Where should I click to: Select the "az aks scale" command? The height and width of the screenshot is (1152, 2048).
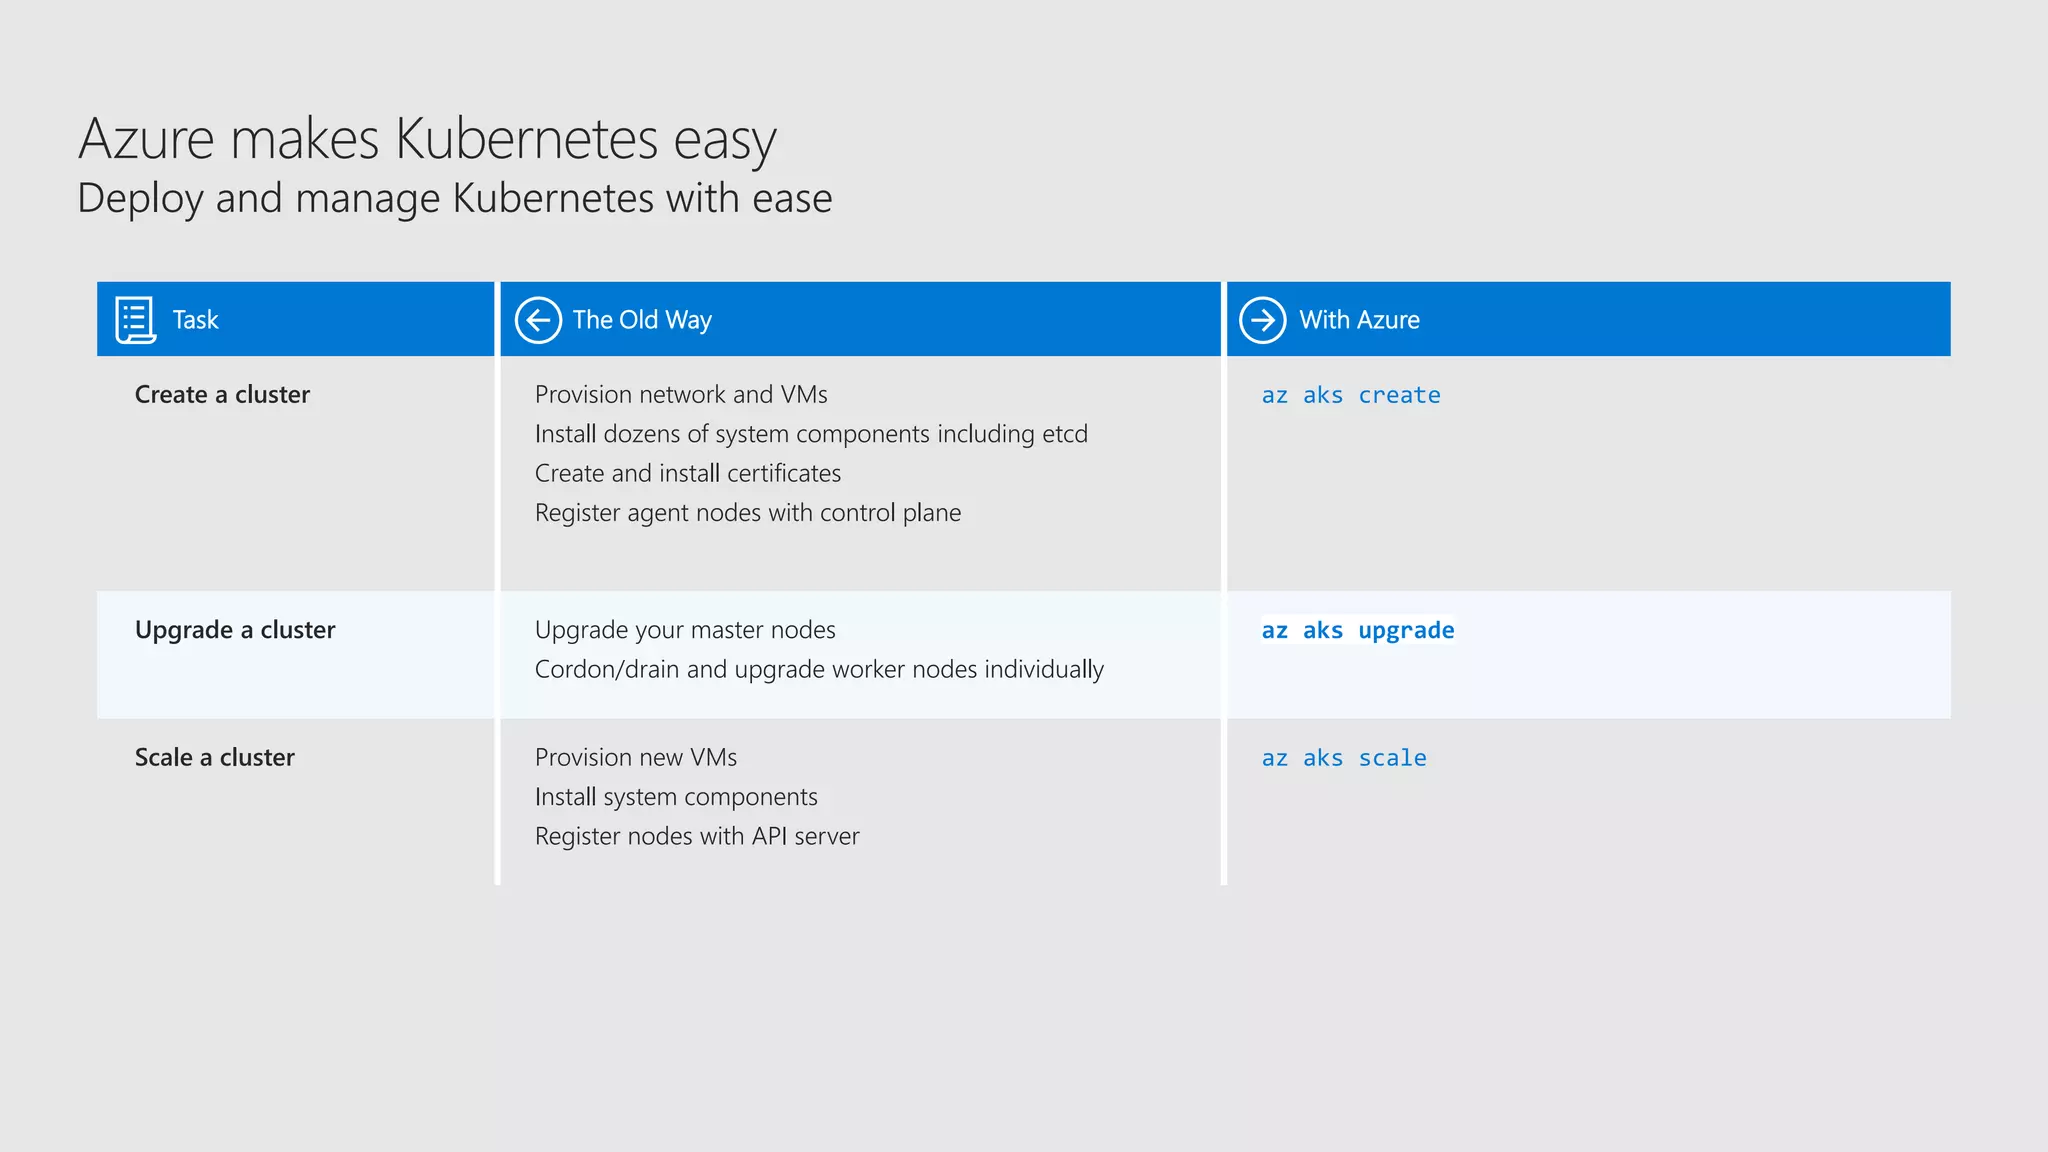coord(1344,758)
